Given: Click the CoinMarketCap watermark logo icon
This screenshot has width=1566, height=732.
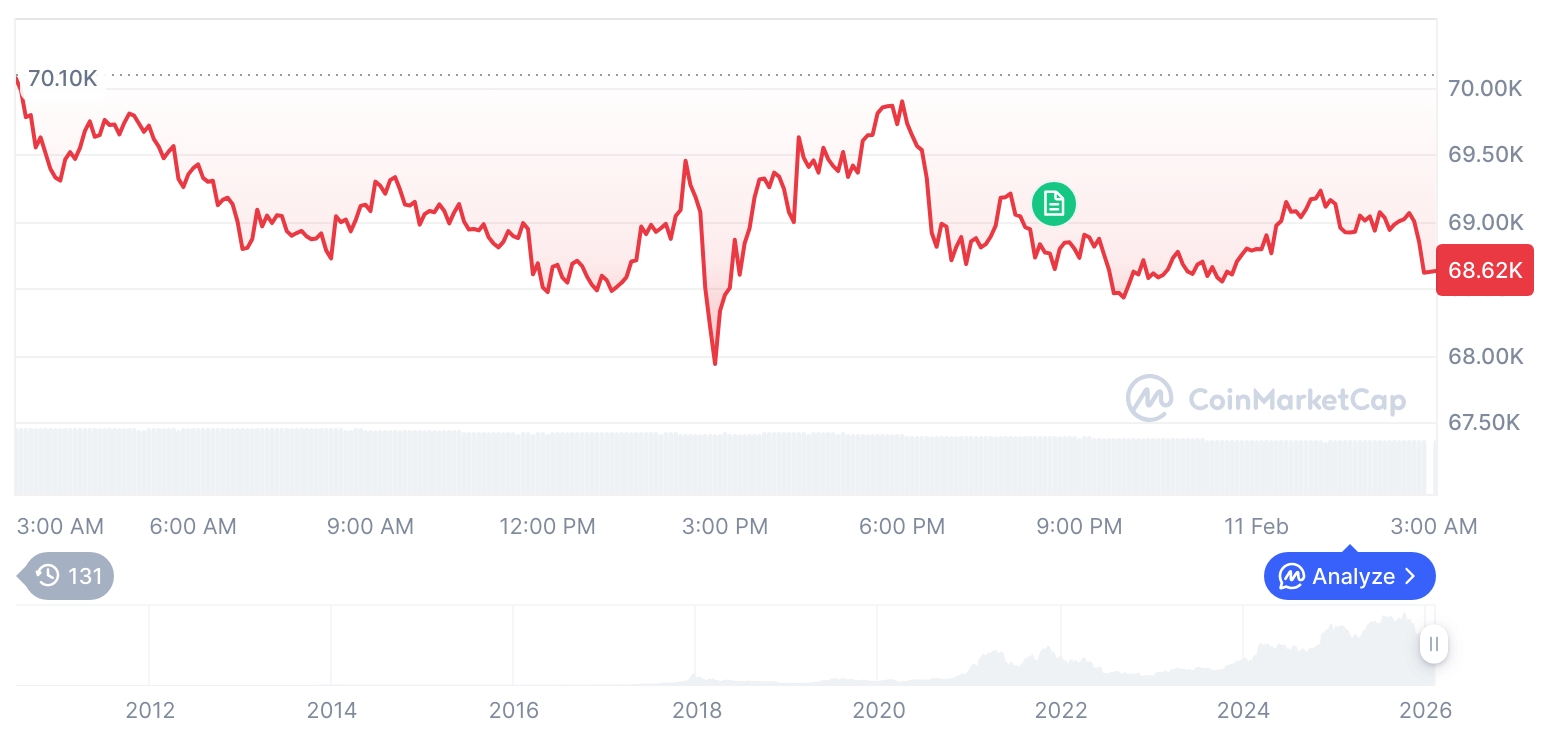Looking at the screenshot, I should [1149, 398].
